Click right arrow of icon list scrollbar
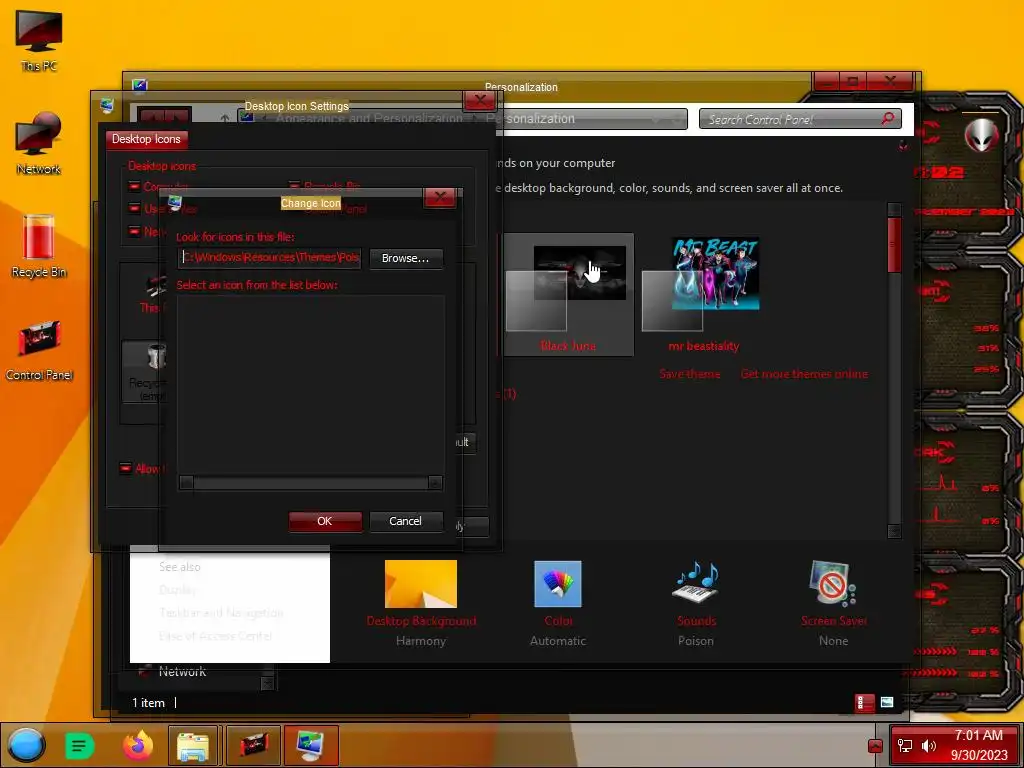 435,483
